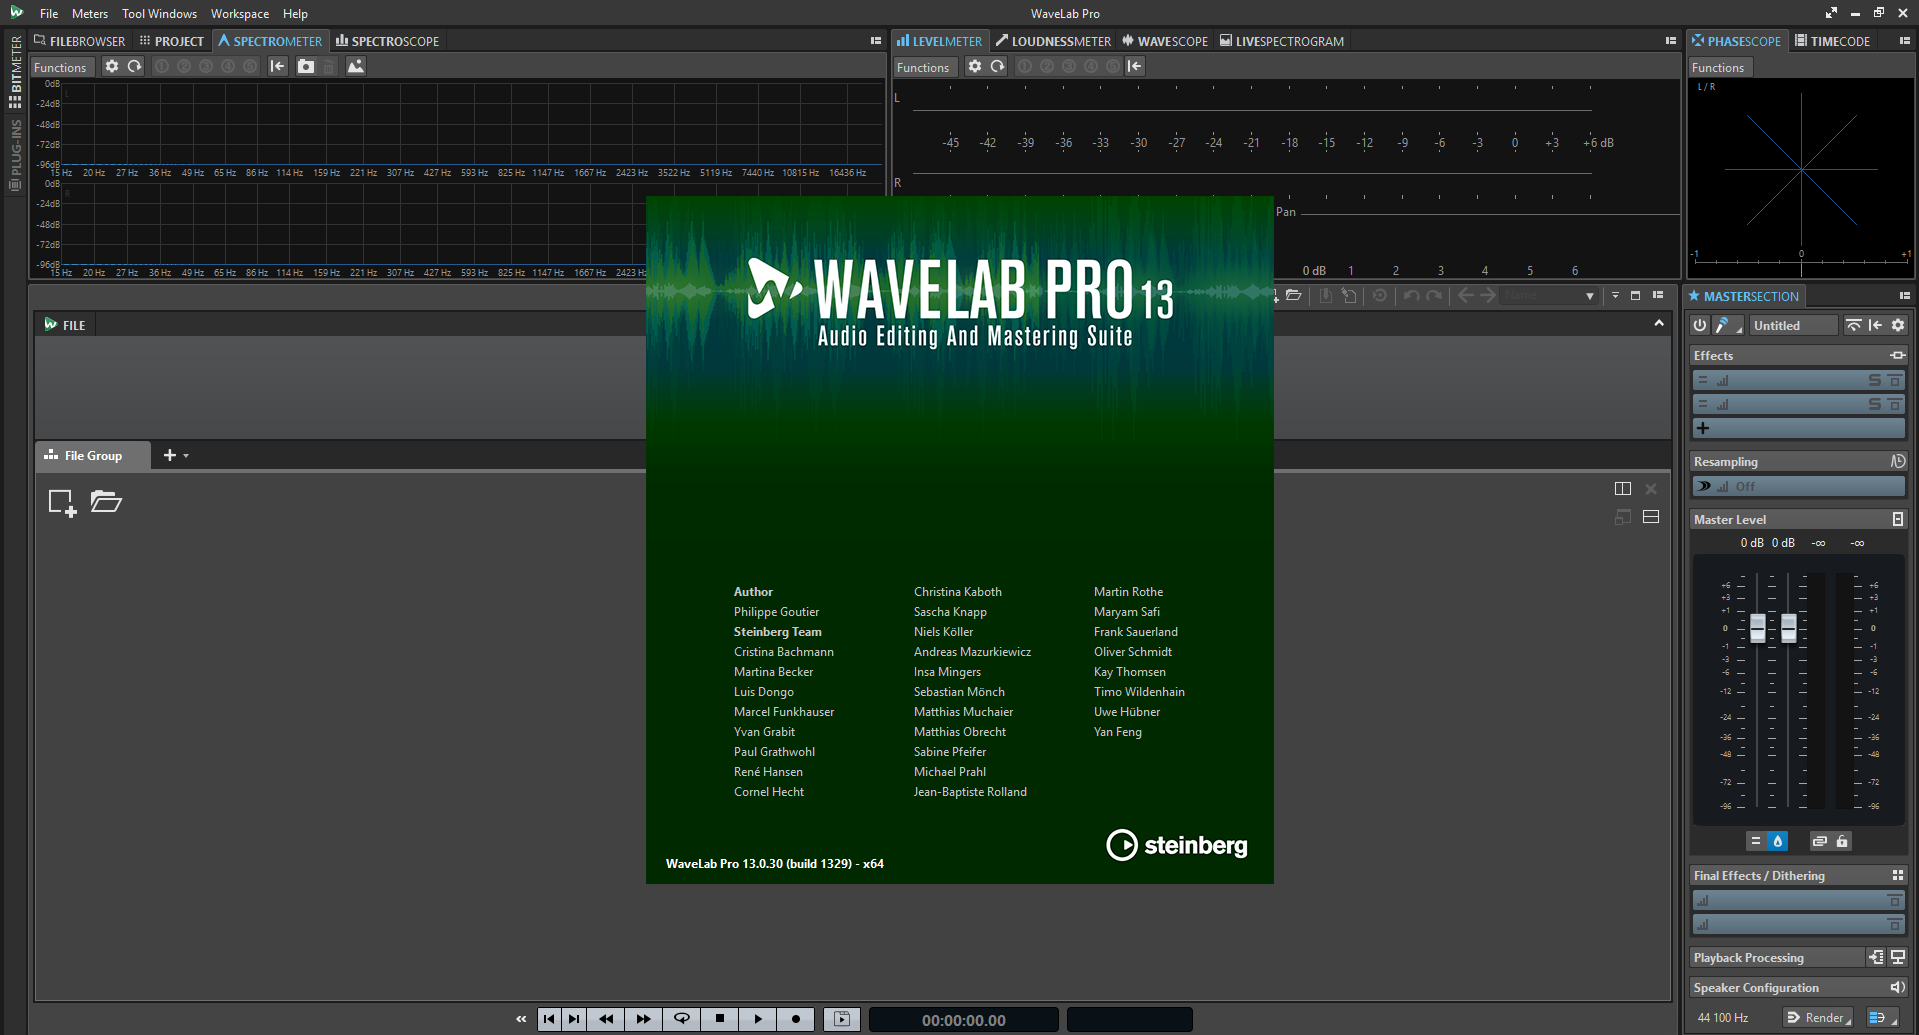The image size is (1919, 1035).
Task: Open the Spectrometer tab group menu
Action: click(x=876, y=41)
